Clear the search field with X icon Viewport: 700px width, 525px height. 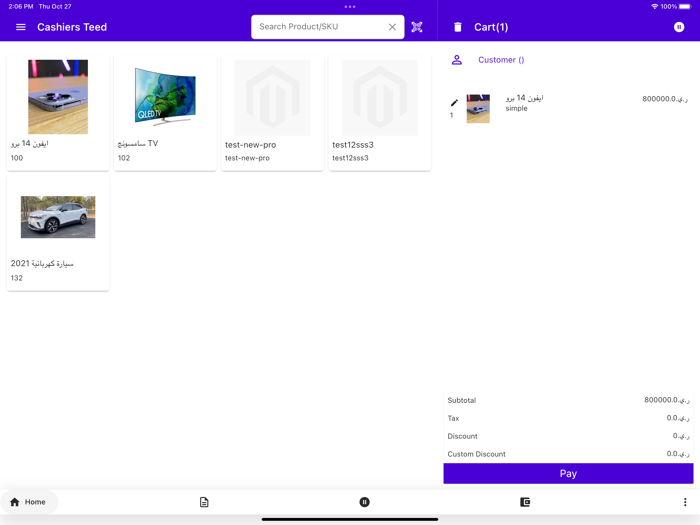[x=392, y=27]
